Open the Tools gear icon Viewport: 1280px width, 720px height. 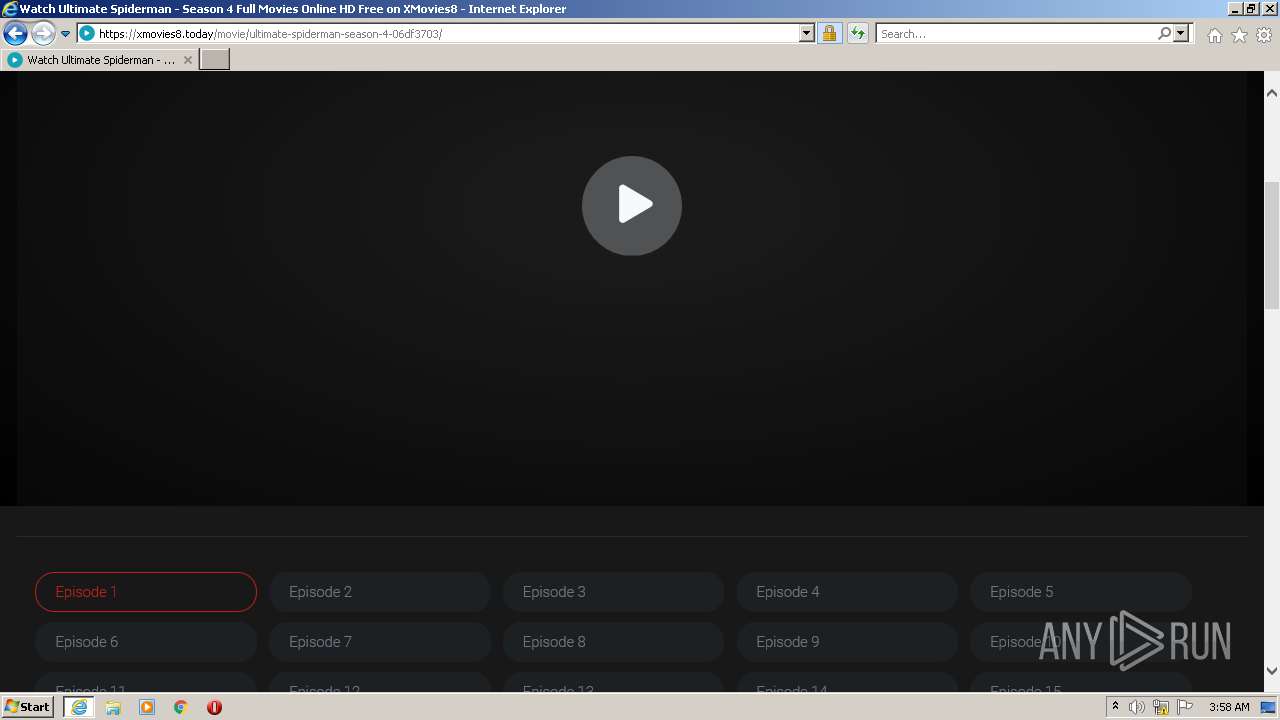pyautogui.click(x=1264, y=35)
